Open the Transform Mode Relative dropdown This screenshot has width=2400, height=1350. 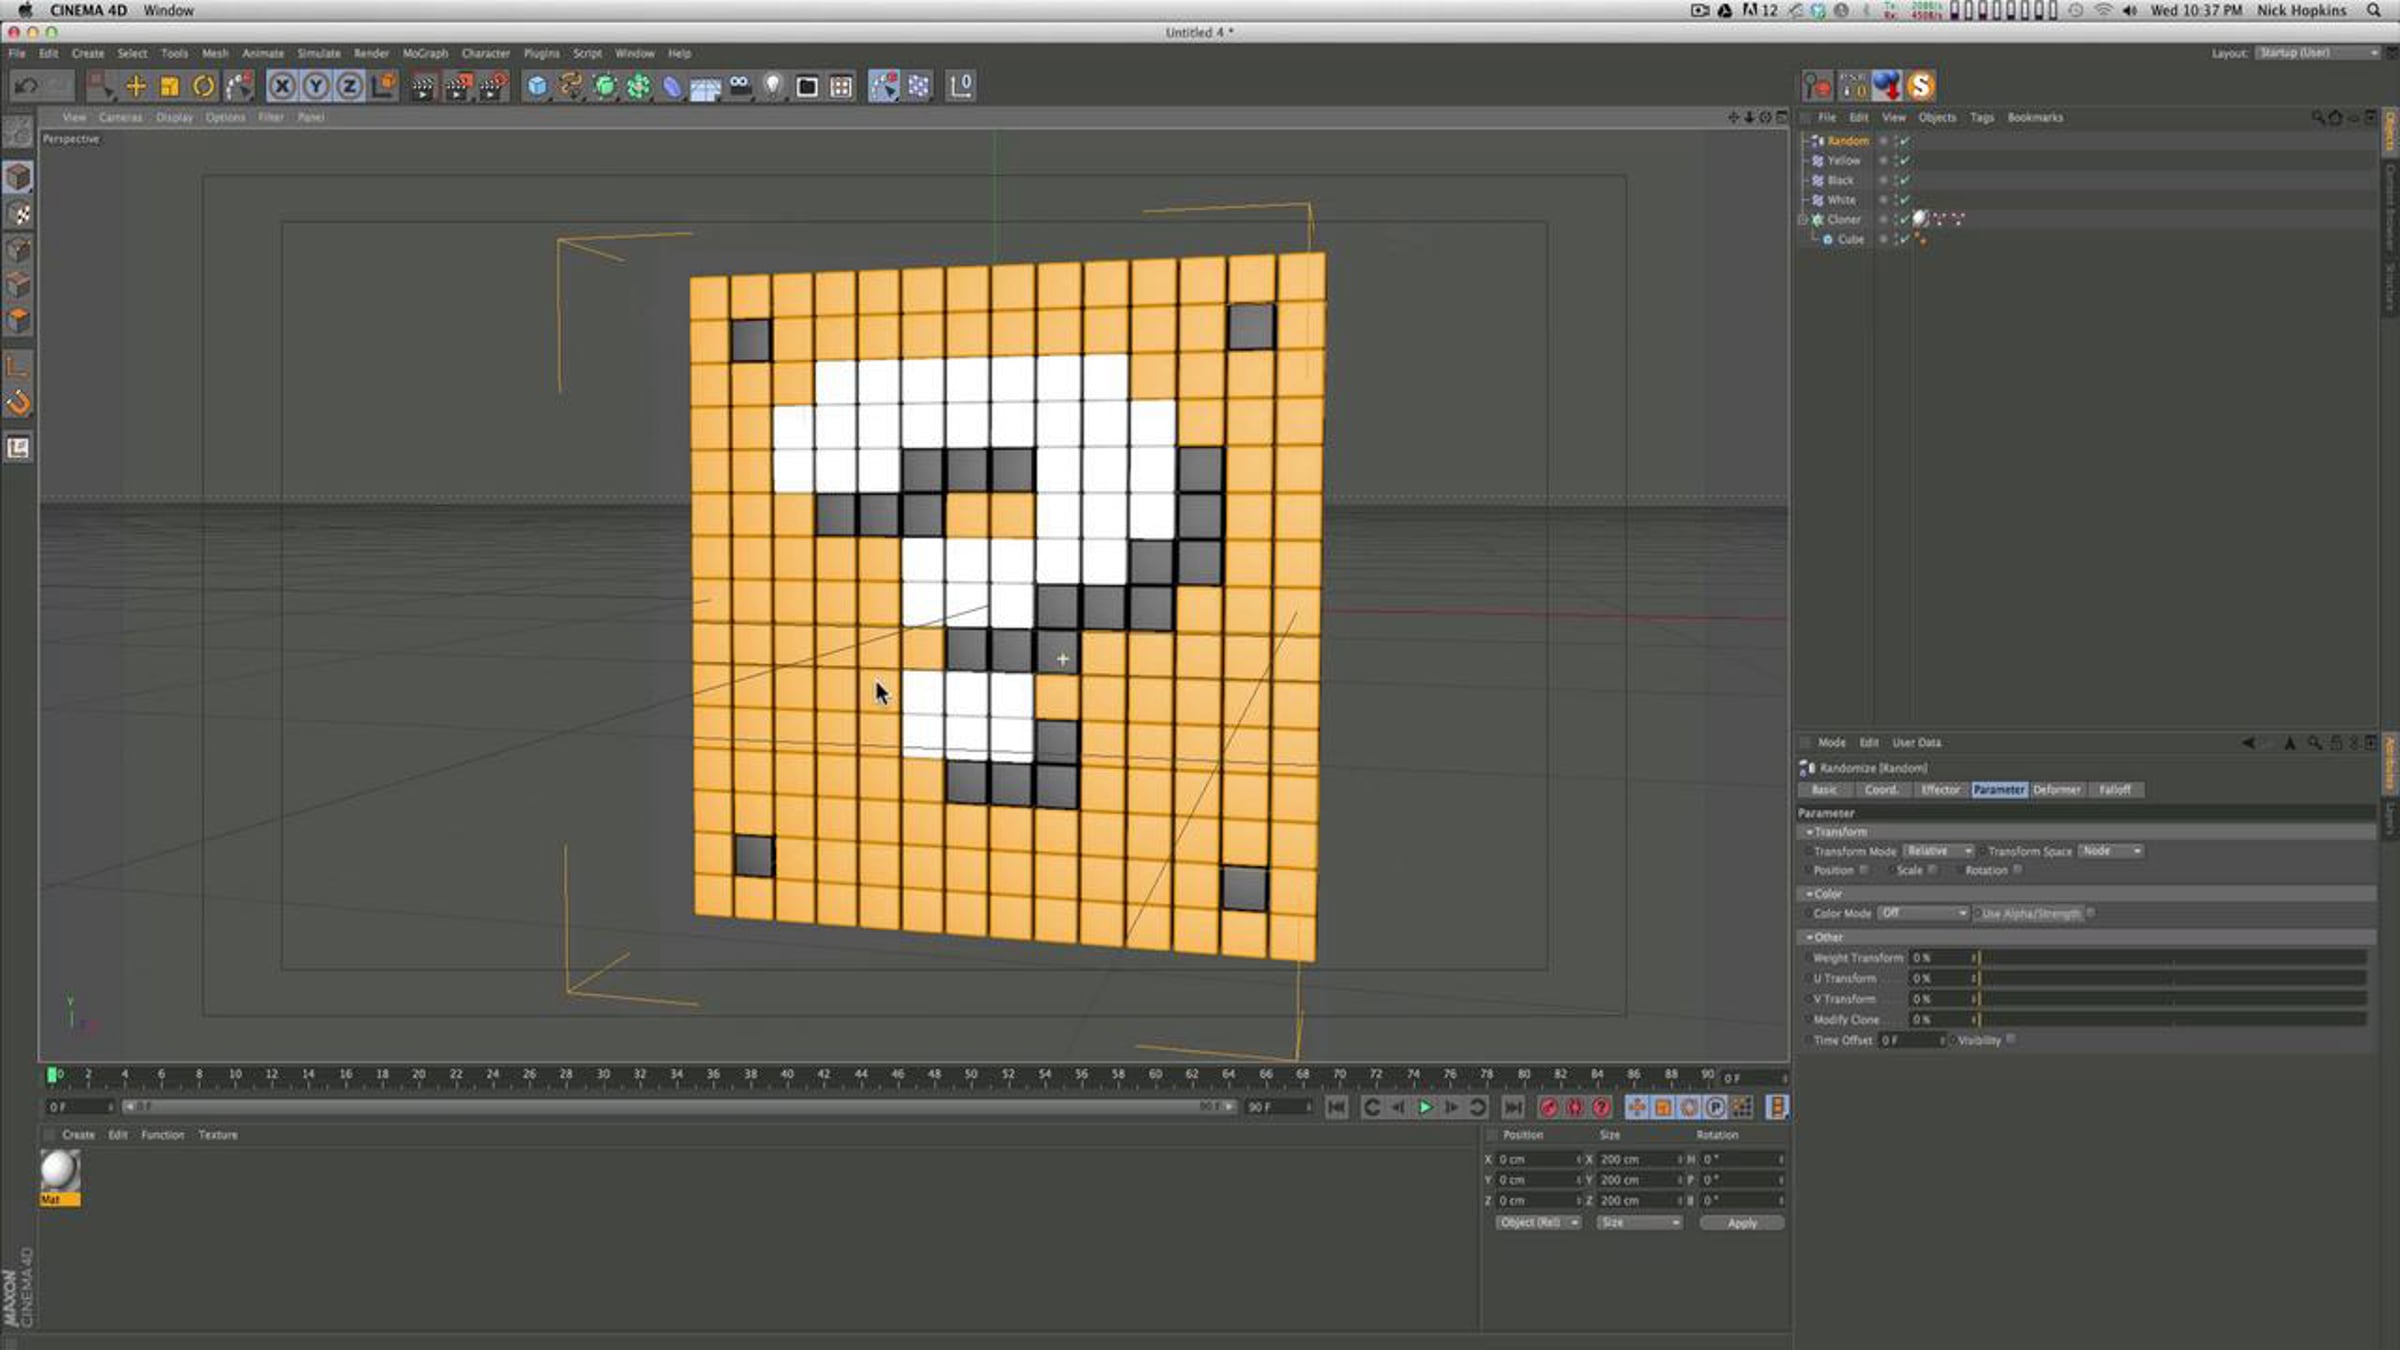(1938, 851)
